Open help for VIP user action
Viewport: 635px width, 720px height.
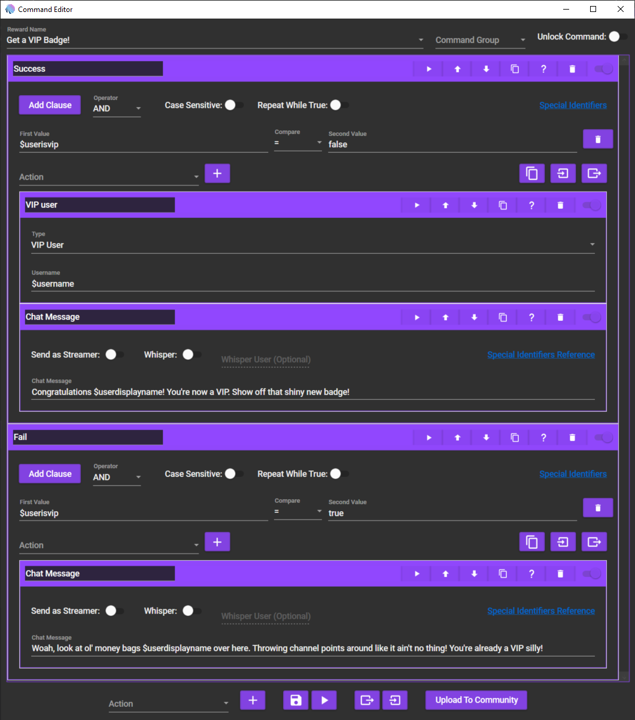coord(531,205)
